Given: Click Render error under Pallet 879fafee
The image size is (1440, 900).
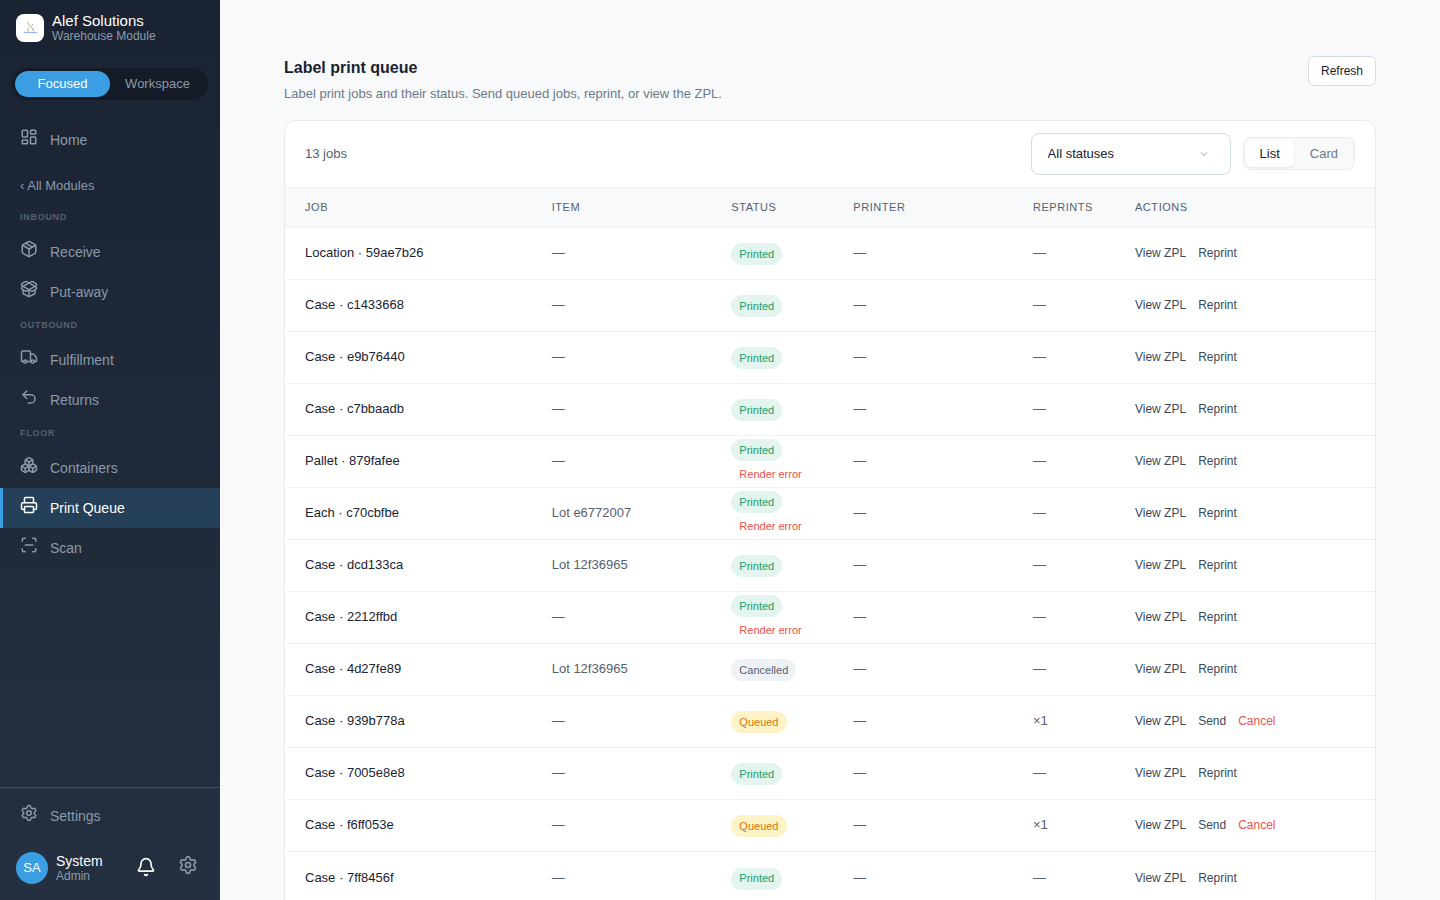Looking at the screenshot, I should click(770, 474).
